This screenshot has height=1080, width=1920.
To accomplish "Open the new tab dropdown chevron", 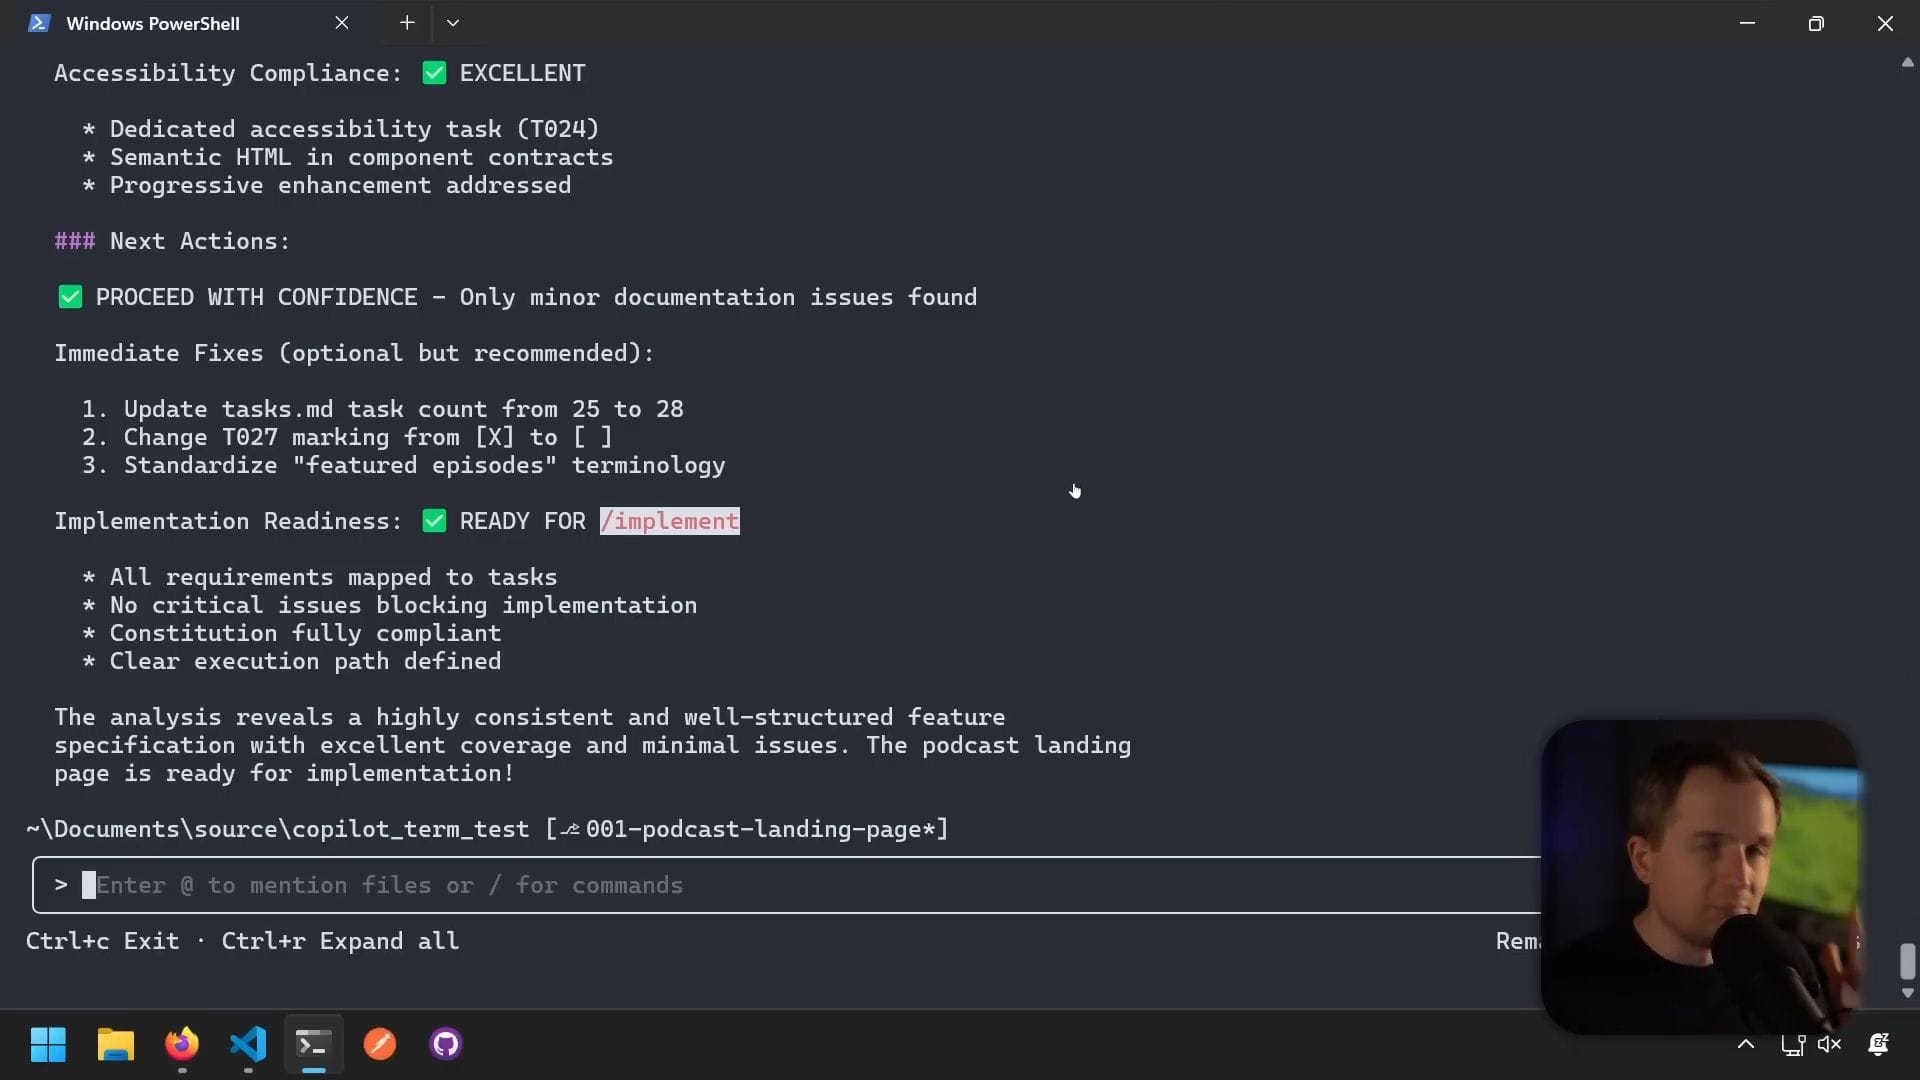I will [453, 23].
